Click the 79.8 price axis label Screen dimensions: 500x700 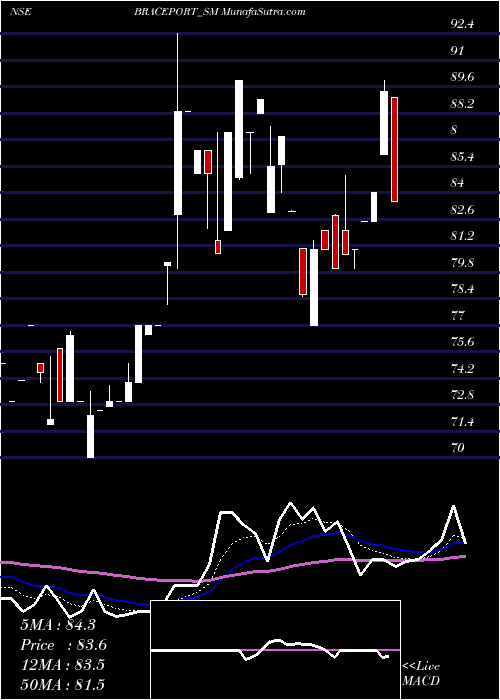coord(462,262)
